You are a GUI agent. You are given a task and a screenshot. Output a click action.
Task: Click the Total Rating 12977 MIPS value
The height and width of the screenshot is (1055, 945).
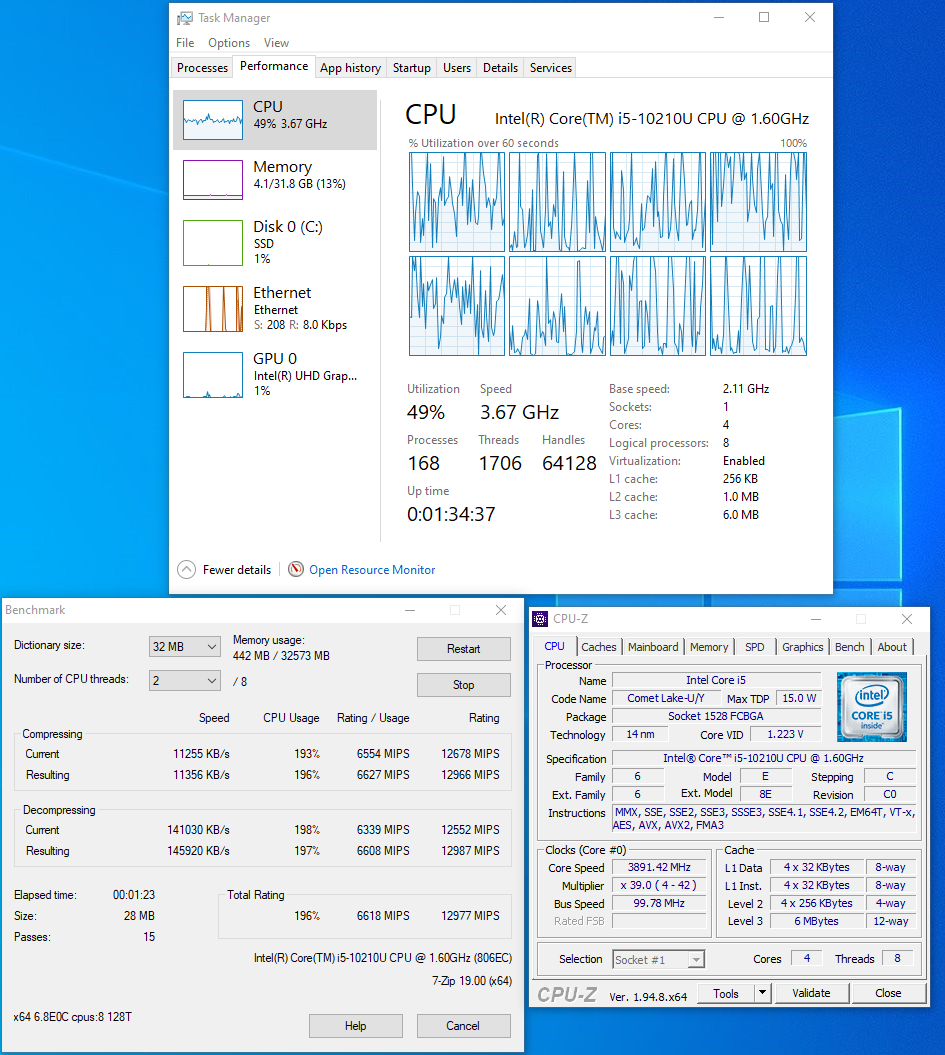[x=470, y=916]
